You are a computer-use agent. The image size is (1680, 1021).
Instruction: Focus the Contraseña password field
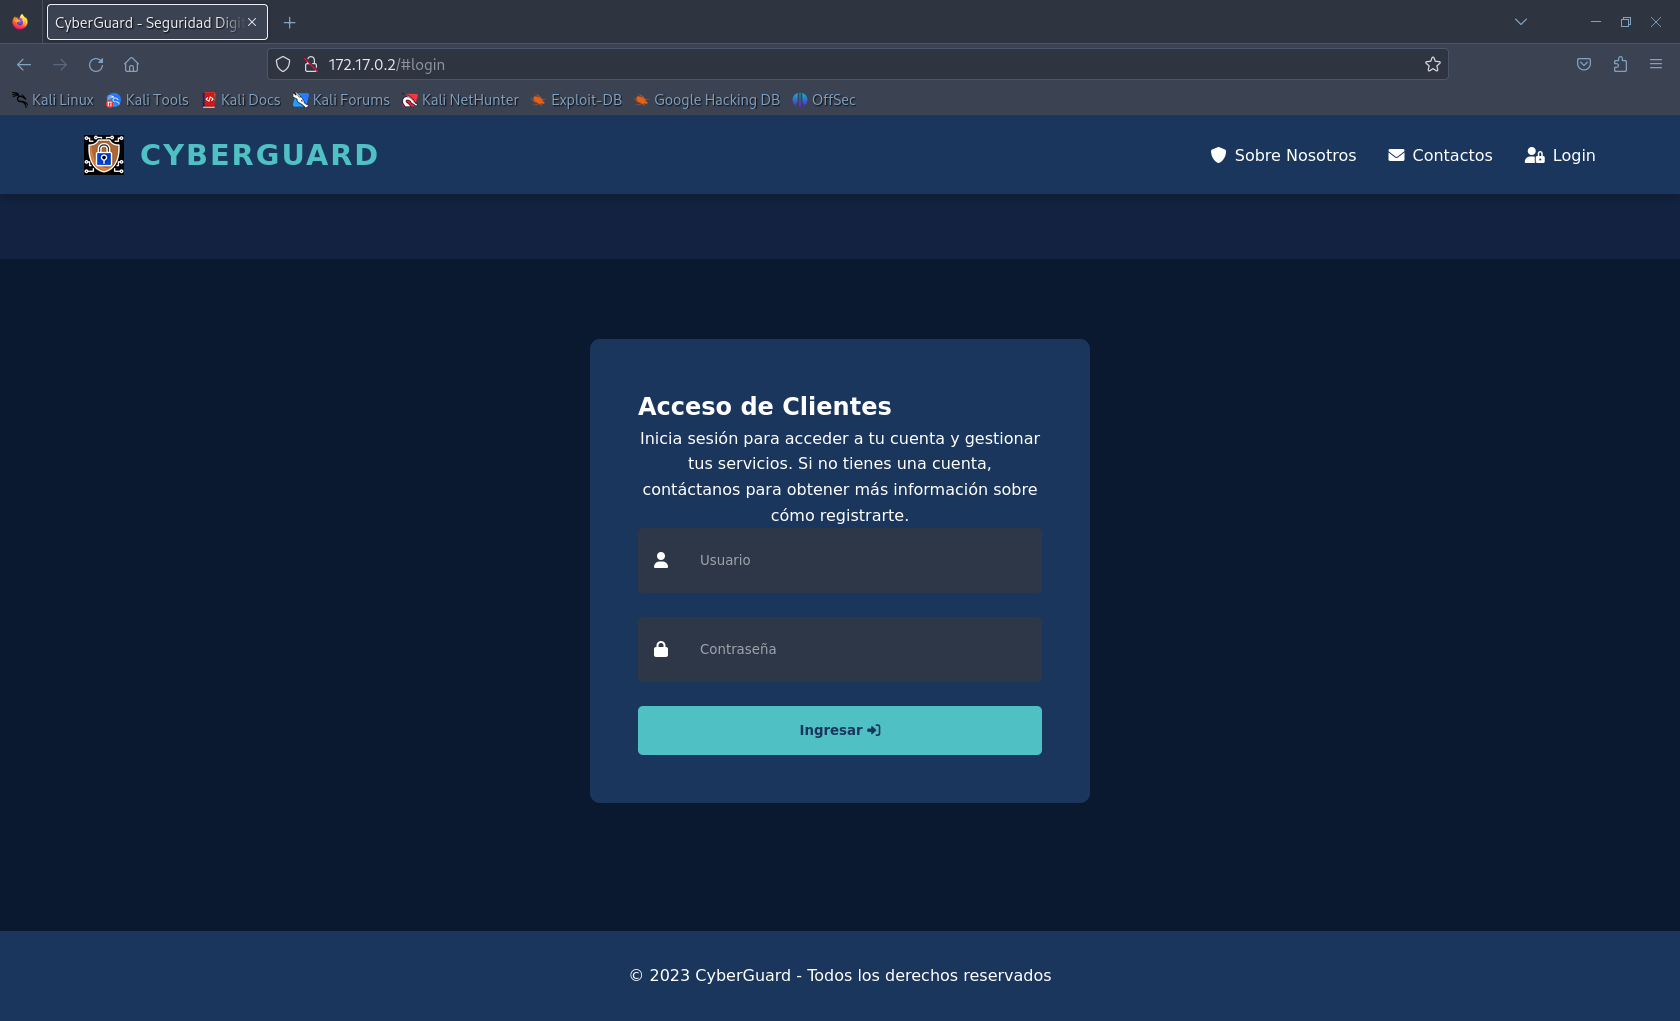pos(840,649)
